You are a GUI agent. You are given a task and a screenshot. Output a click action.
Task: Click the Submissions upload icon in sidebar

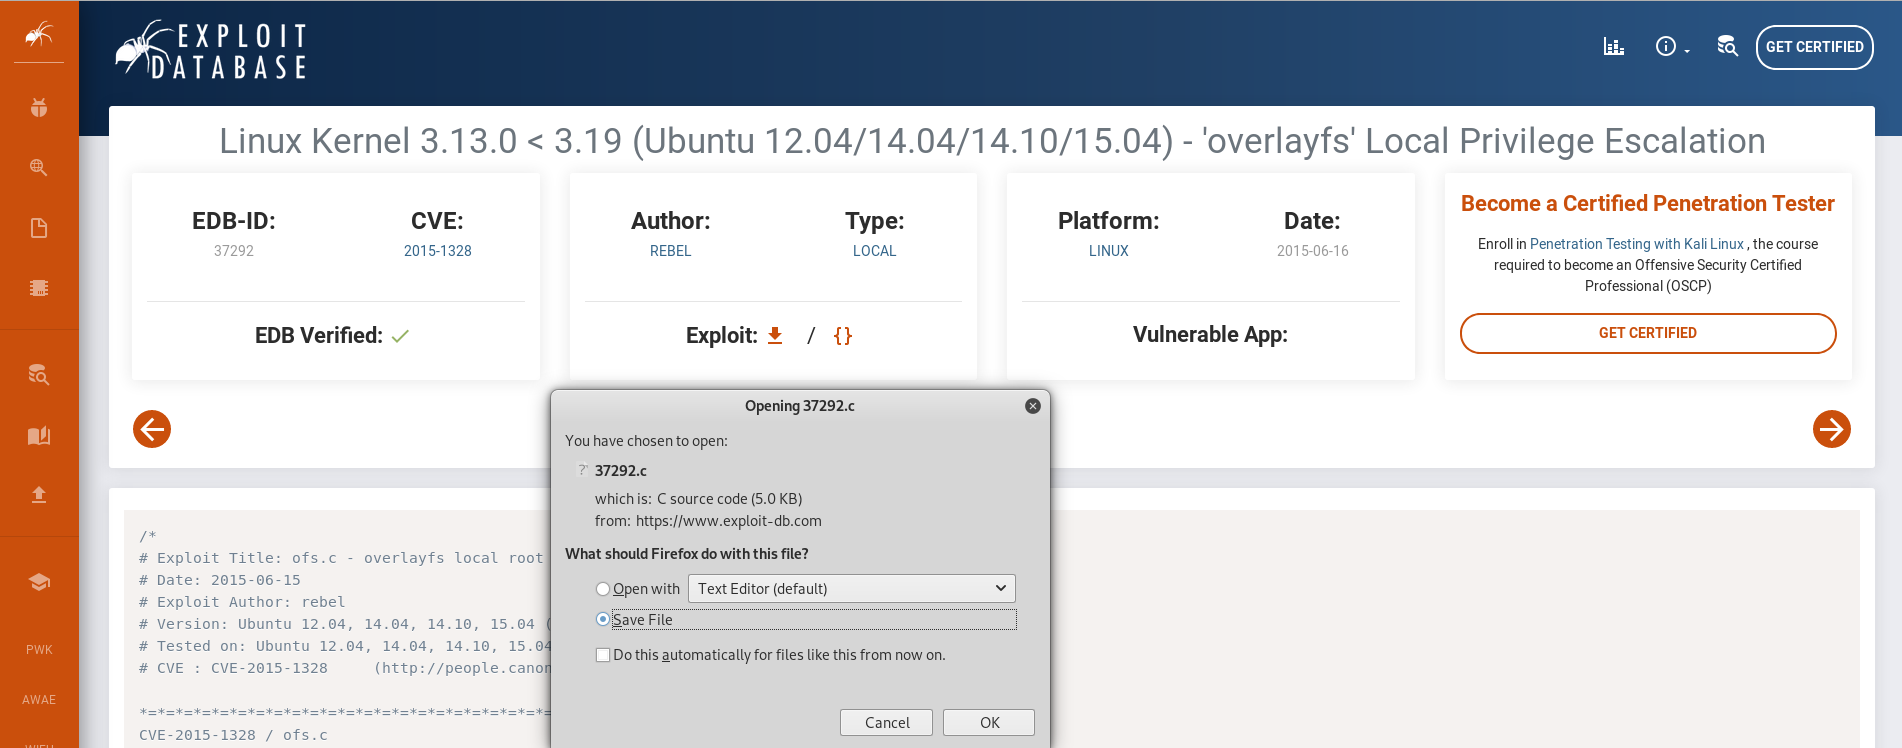39,495
